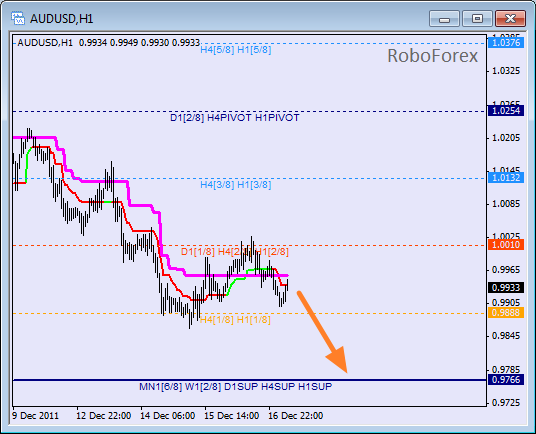Screen dimensions: 536x434
Task: Click the 1.0132 light blue price tag
Action: 506,178
